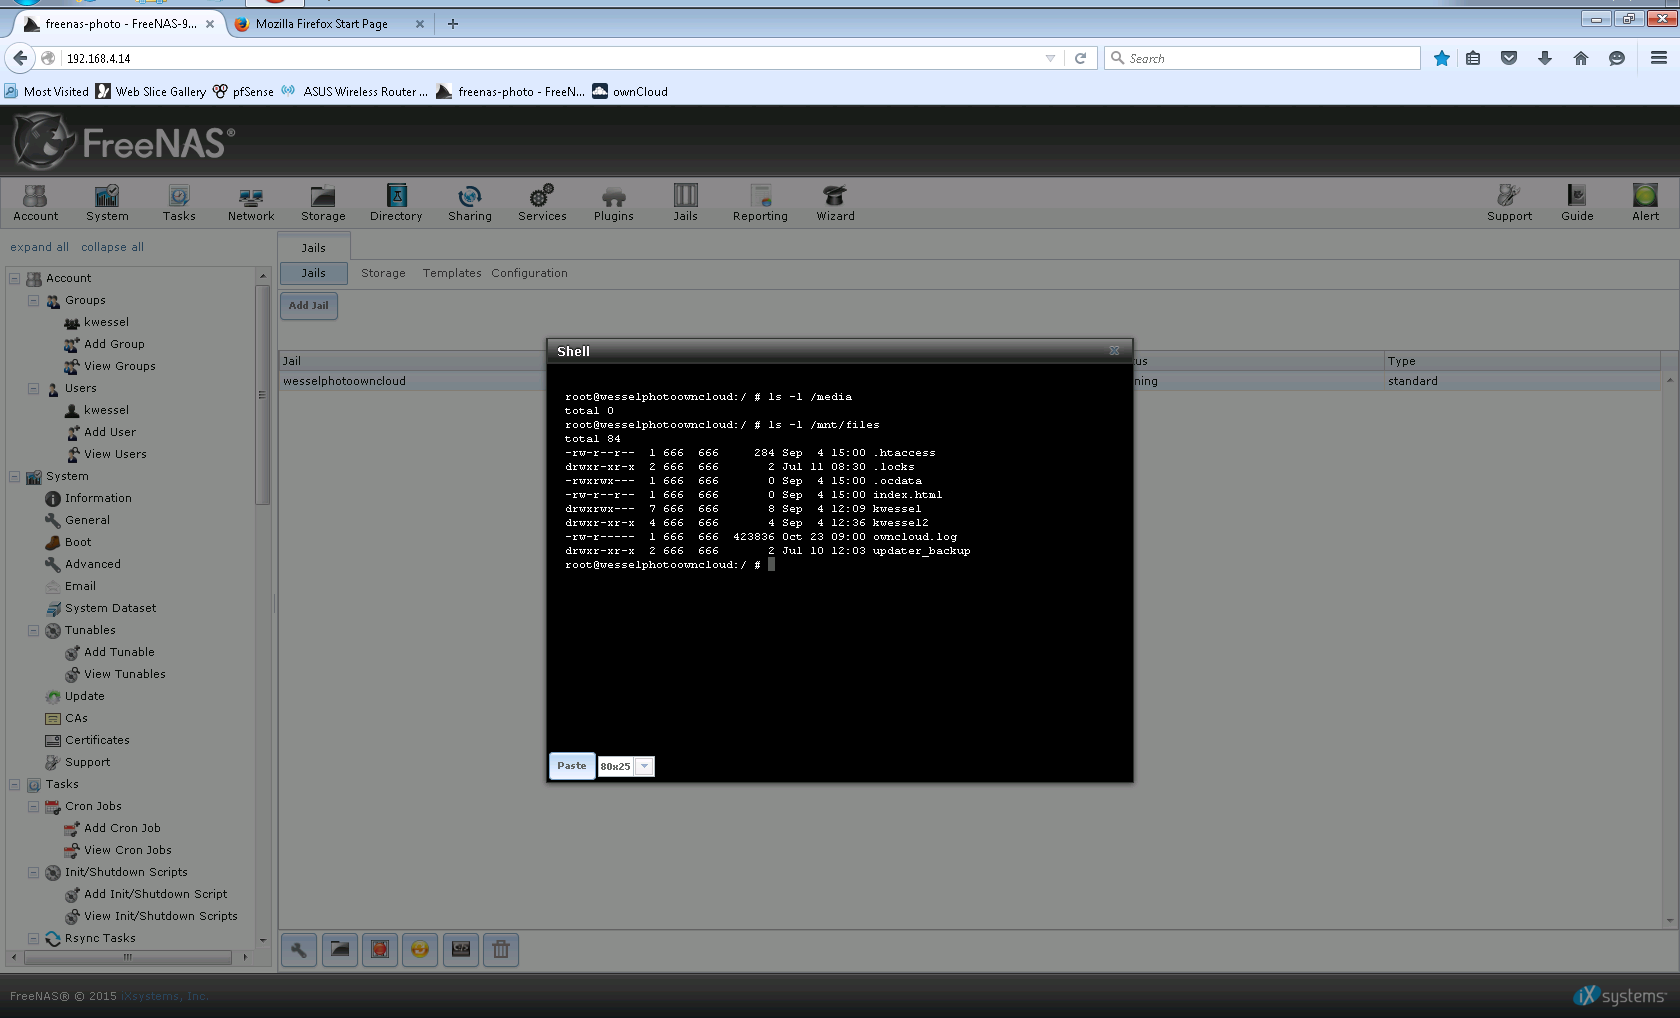The width and height of the screenshot is (1680, 1018).
Task: Open the Storage section in top toolbar
Action: (x=323, y=202)
